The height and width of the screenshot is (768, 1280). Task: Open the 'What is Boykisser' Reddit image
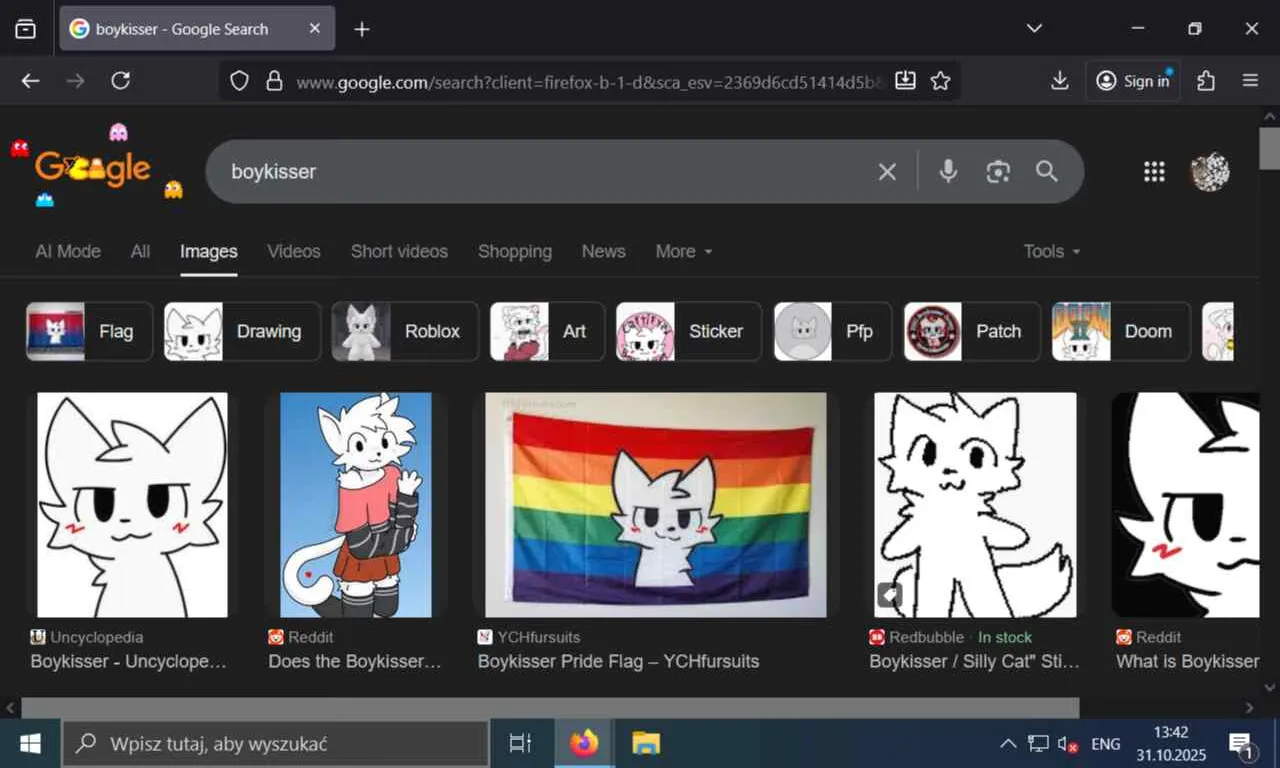(1186, 505)
